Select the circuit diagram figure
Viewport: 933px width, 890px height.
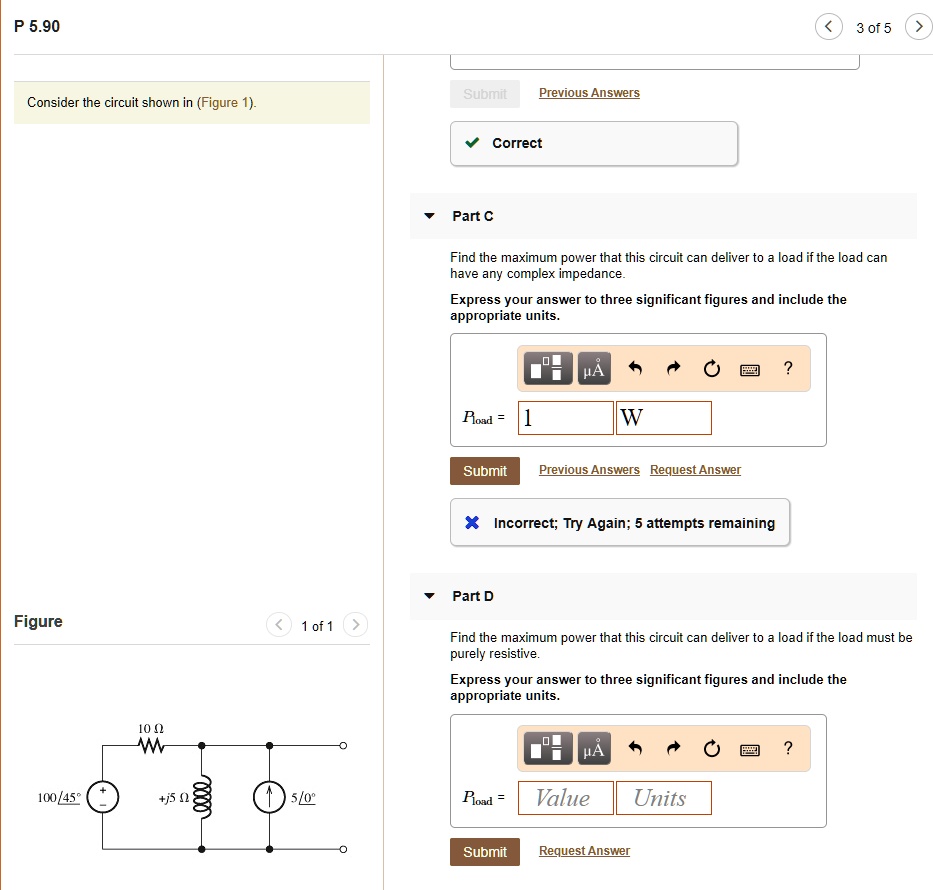(192, 788)
